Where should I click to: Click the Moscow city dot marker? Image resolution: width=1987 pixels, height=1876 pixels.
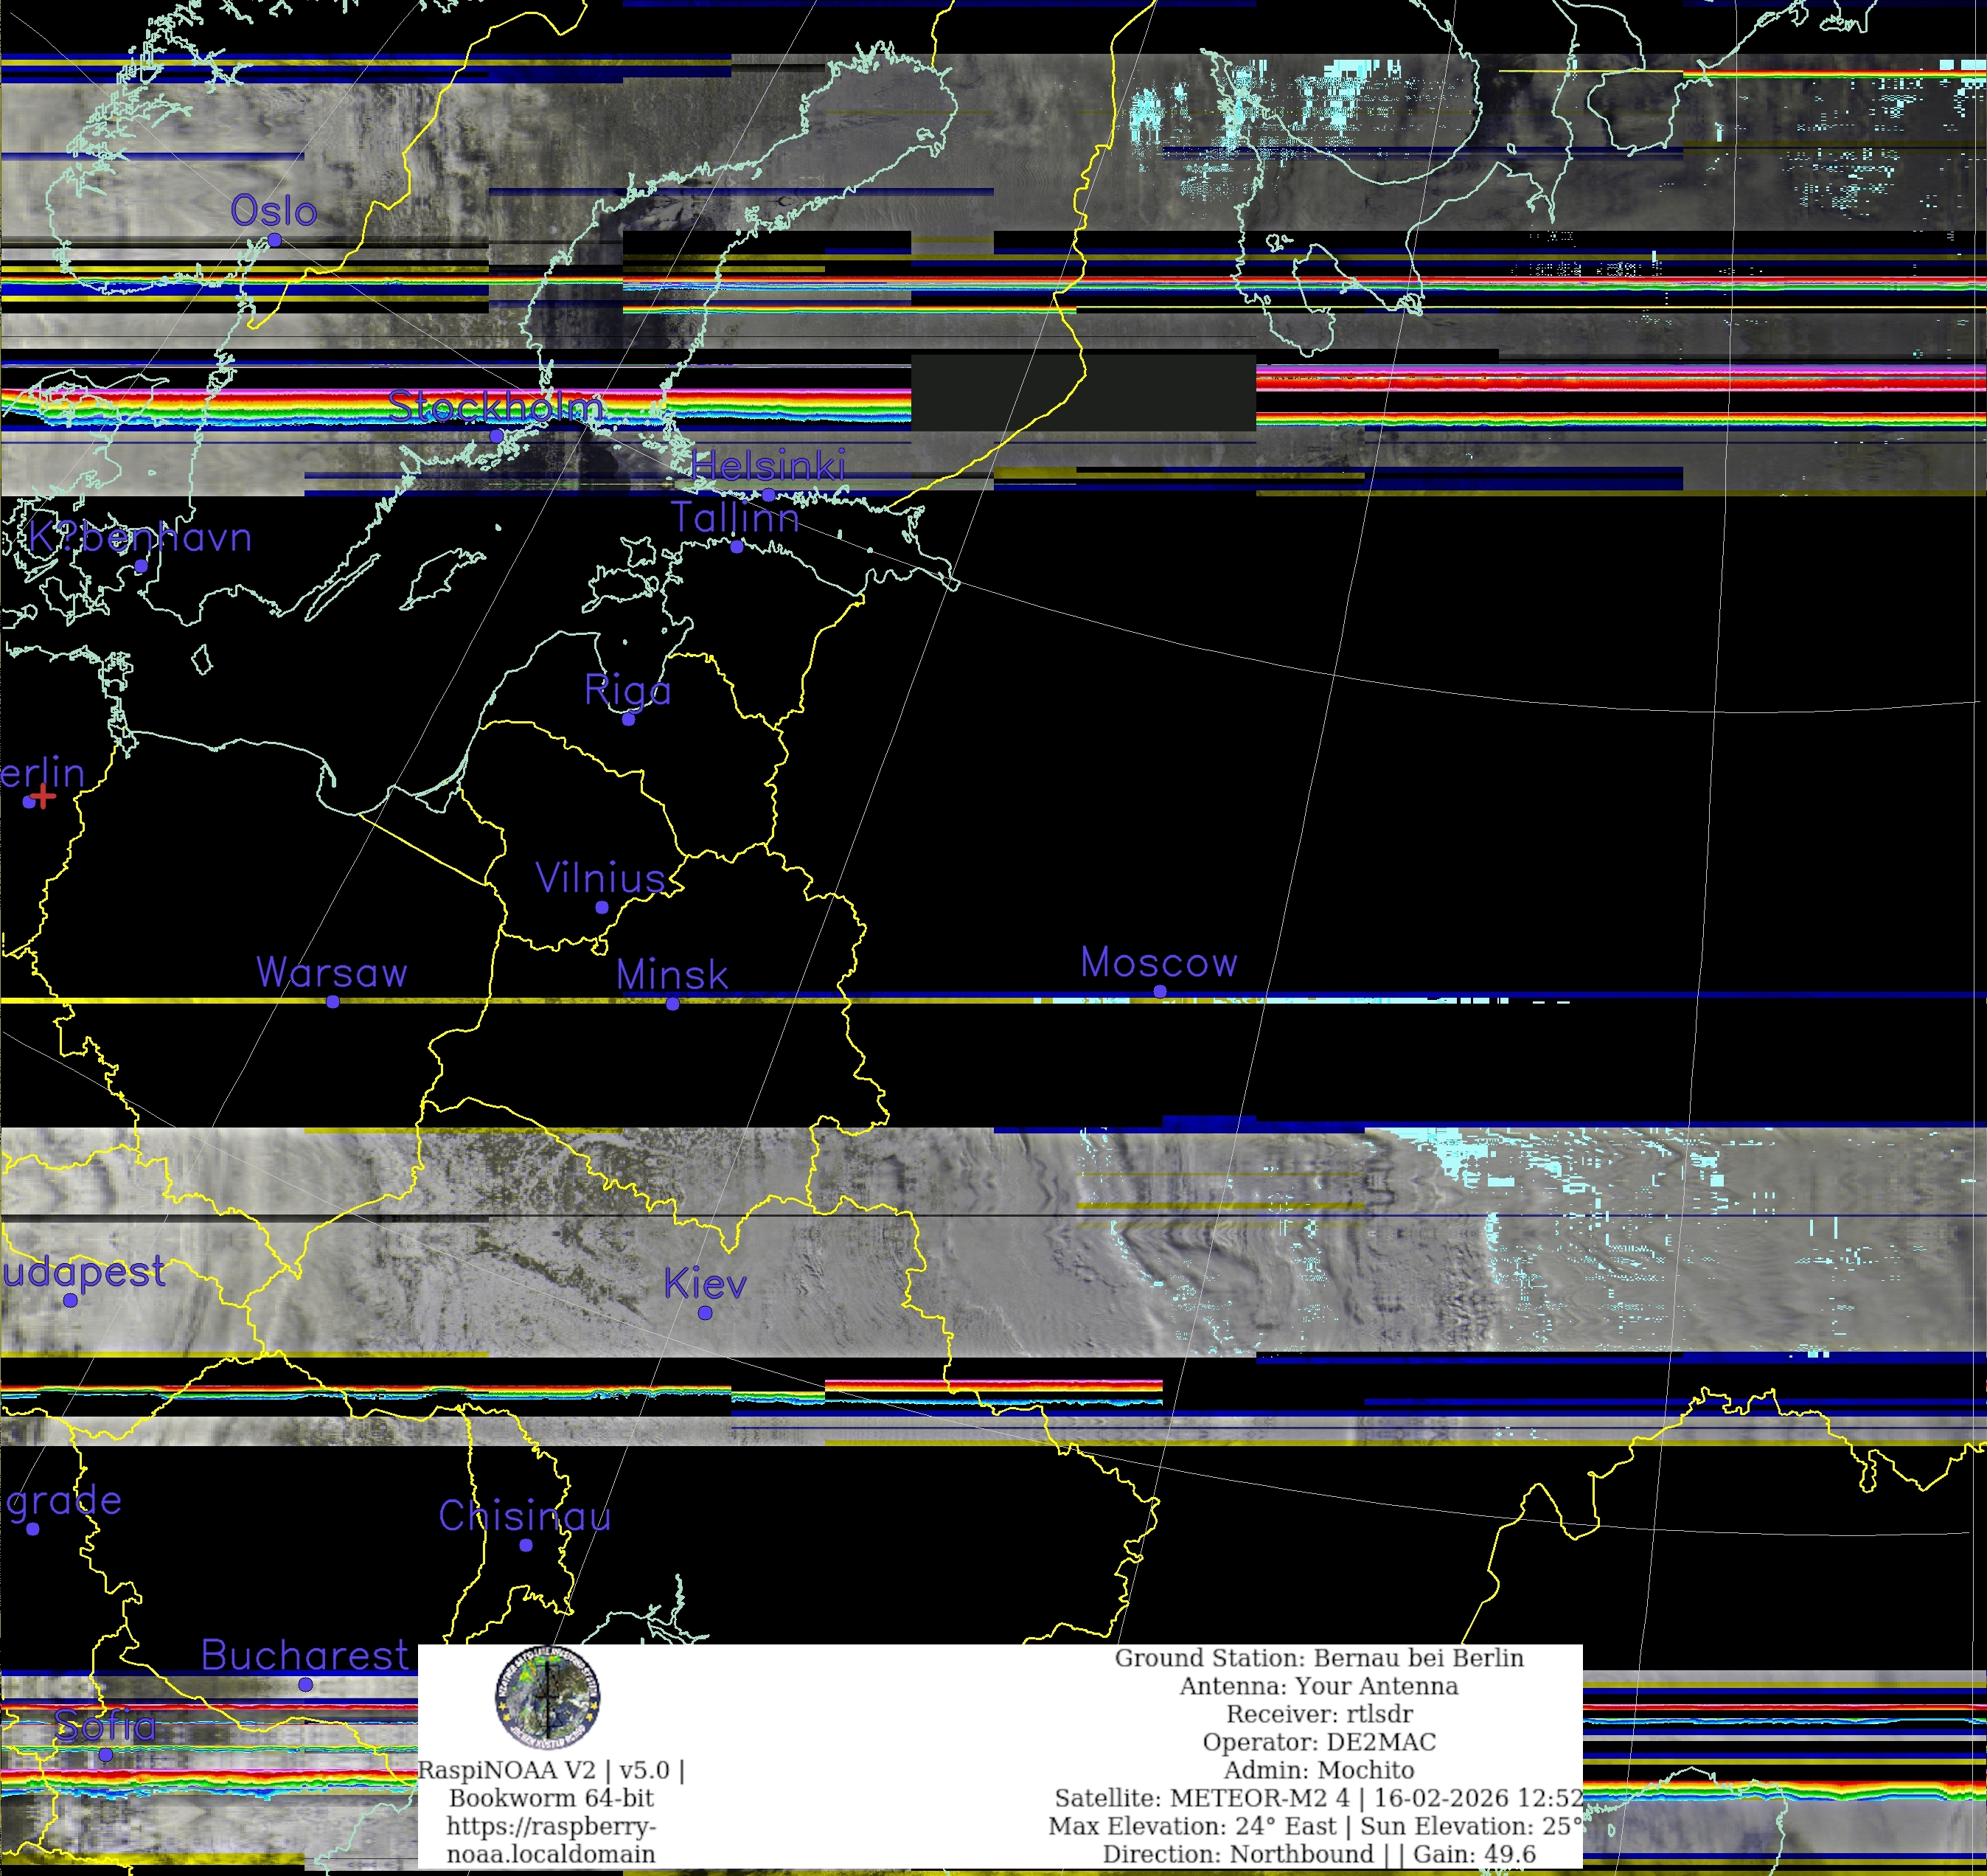(x=1160, y=991)
